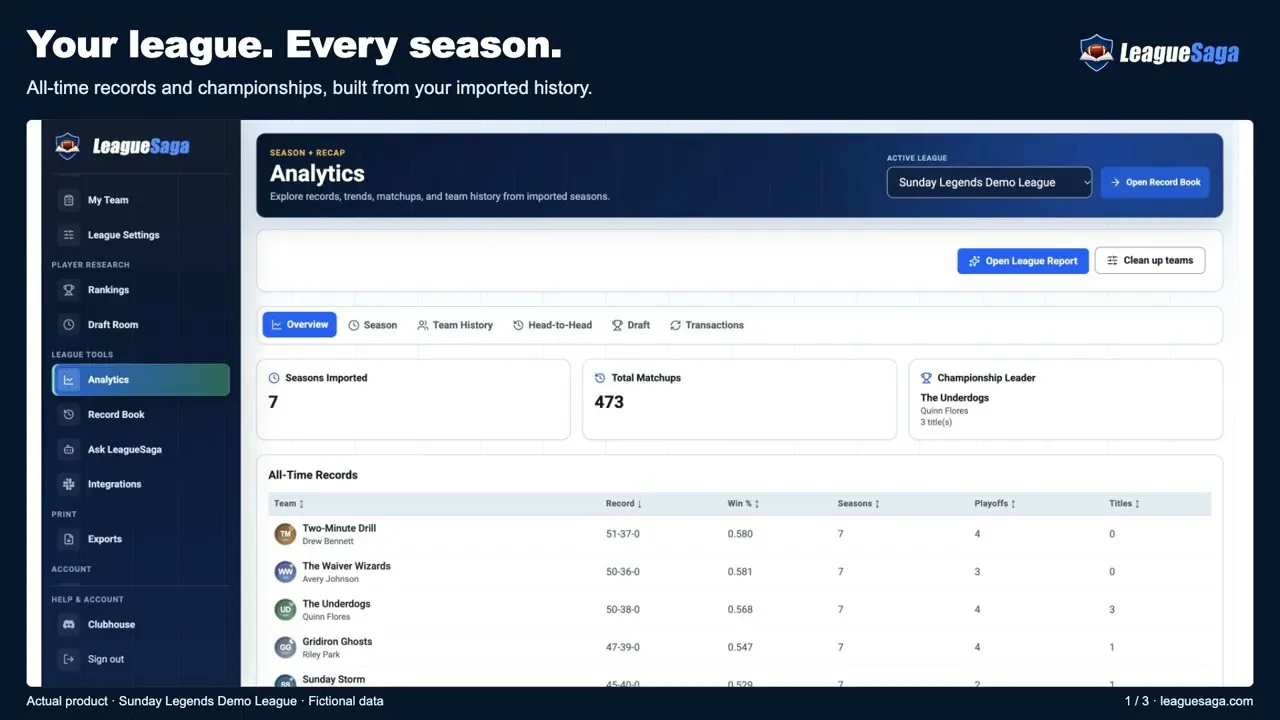Open League Settings sliders icon
1280x720 pixels.
[x=69, y=235]
